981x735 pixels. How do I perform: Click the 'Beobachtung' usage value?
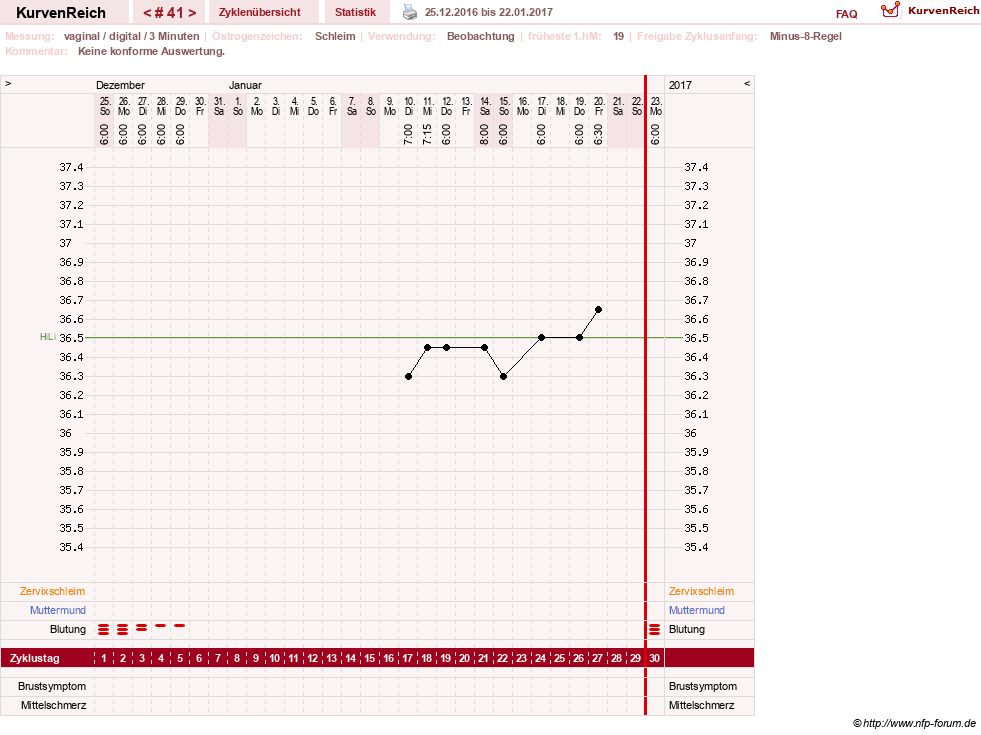point(480,36)
